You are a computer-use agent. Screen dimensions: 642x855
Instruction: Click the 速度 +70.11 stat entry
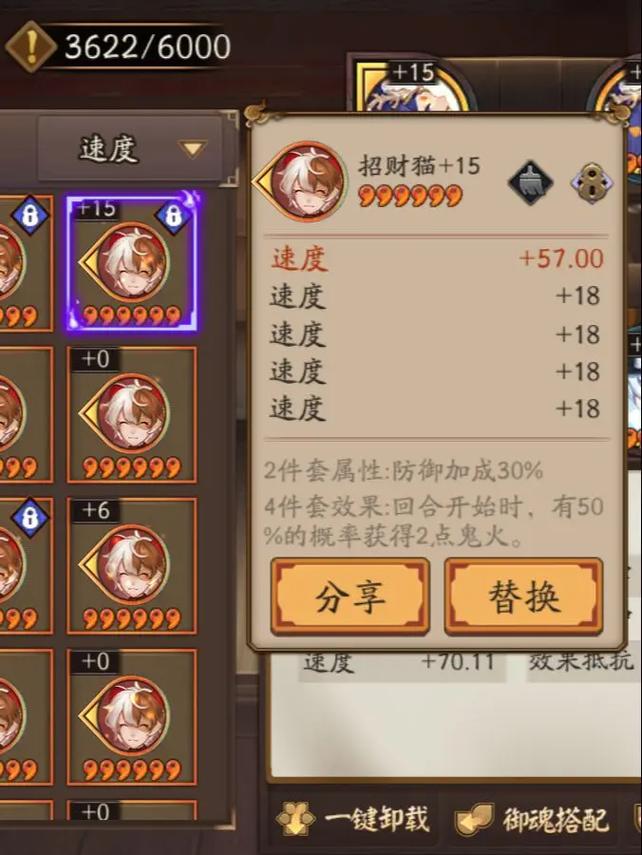(x=399, y=663)
